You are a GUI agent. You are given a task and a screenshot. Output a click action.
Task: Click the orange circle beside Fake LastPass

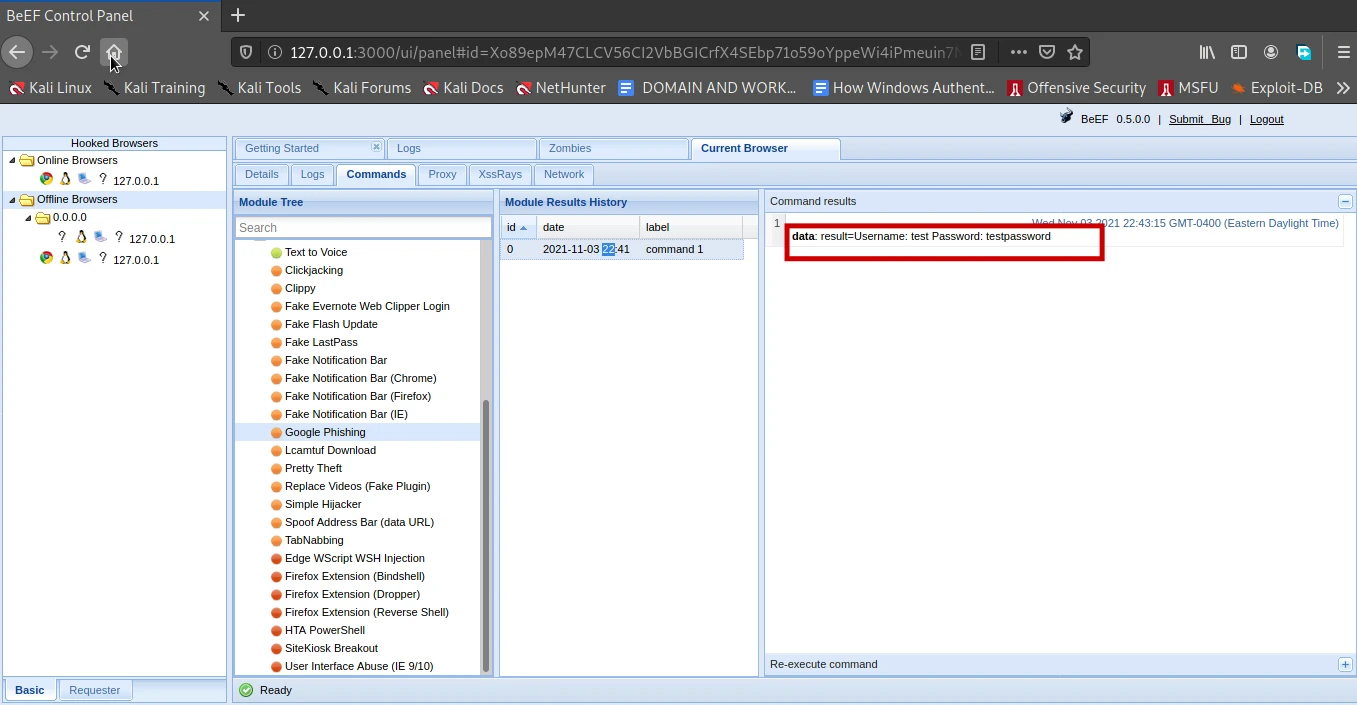tap(275, 342)
